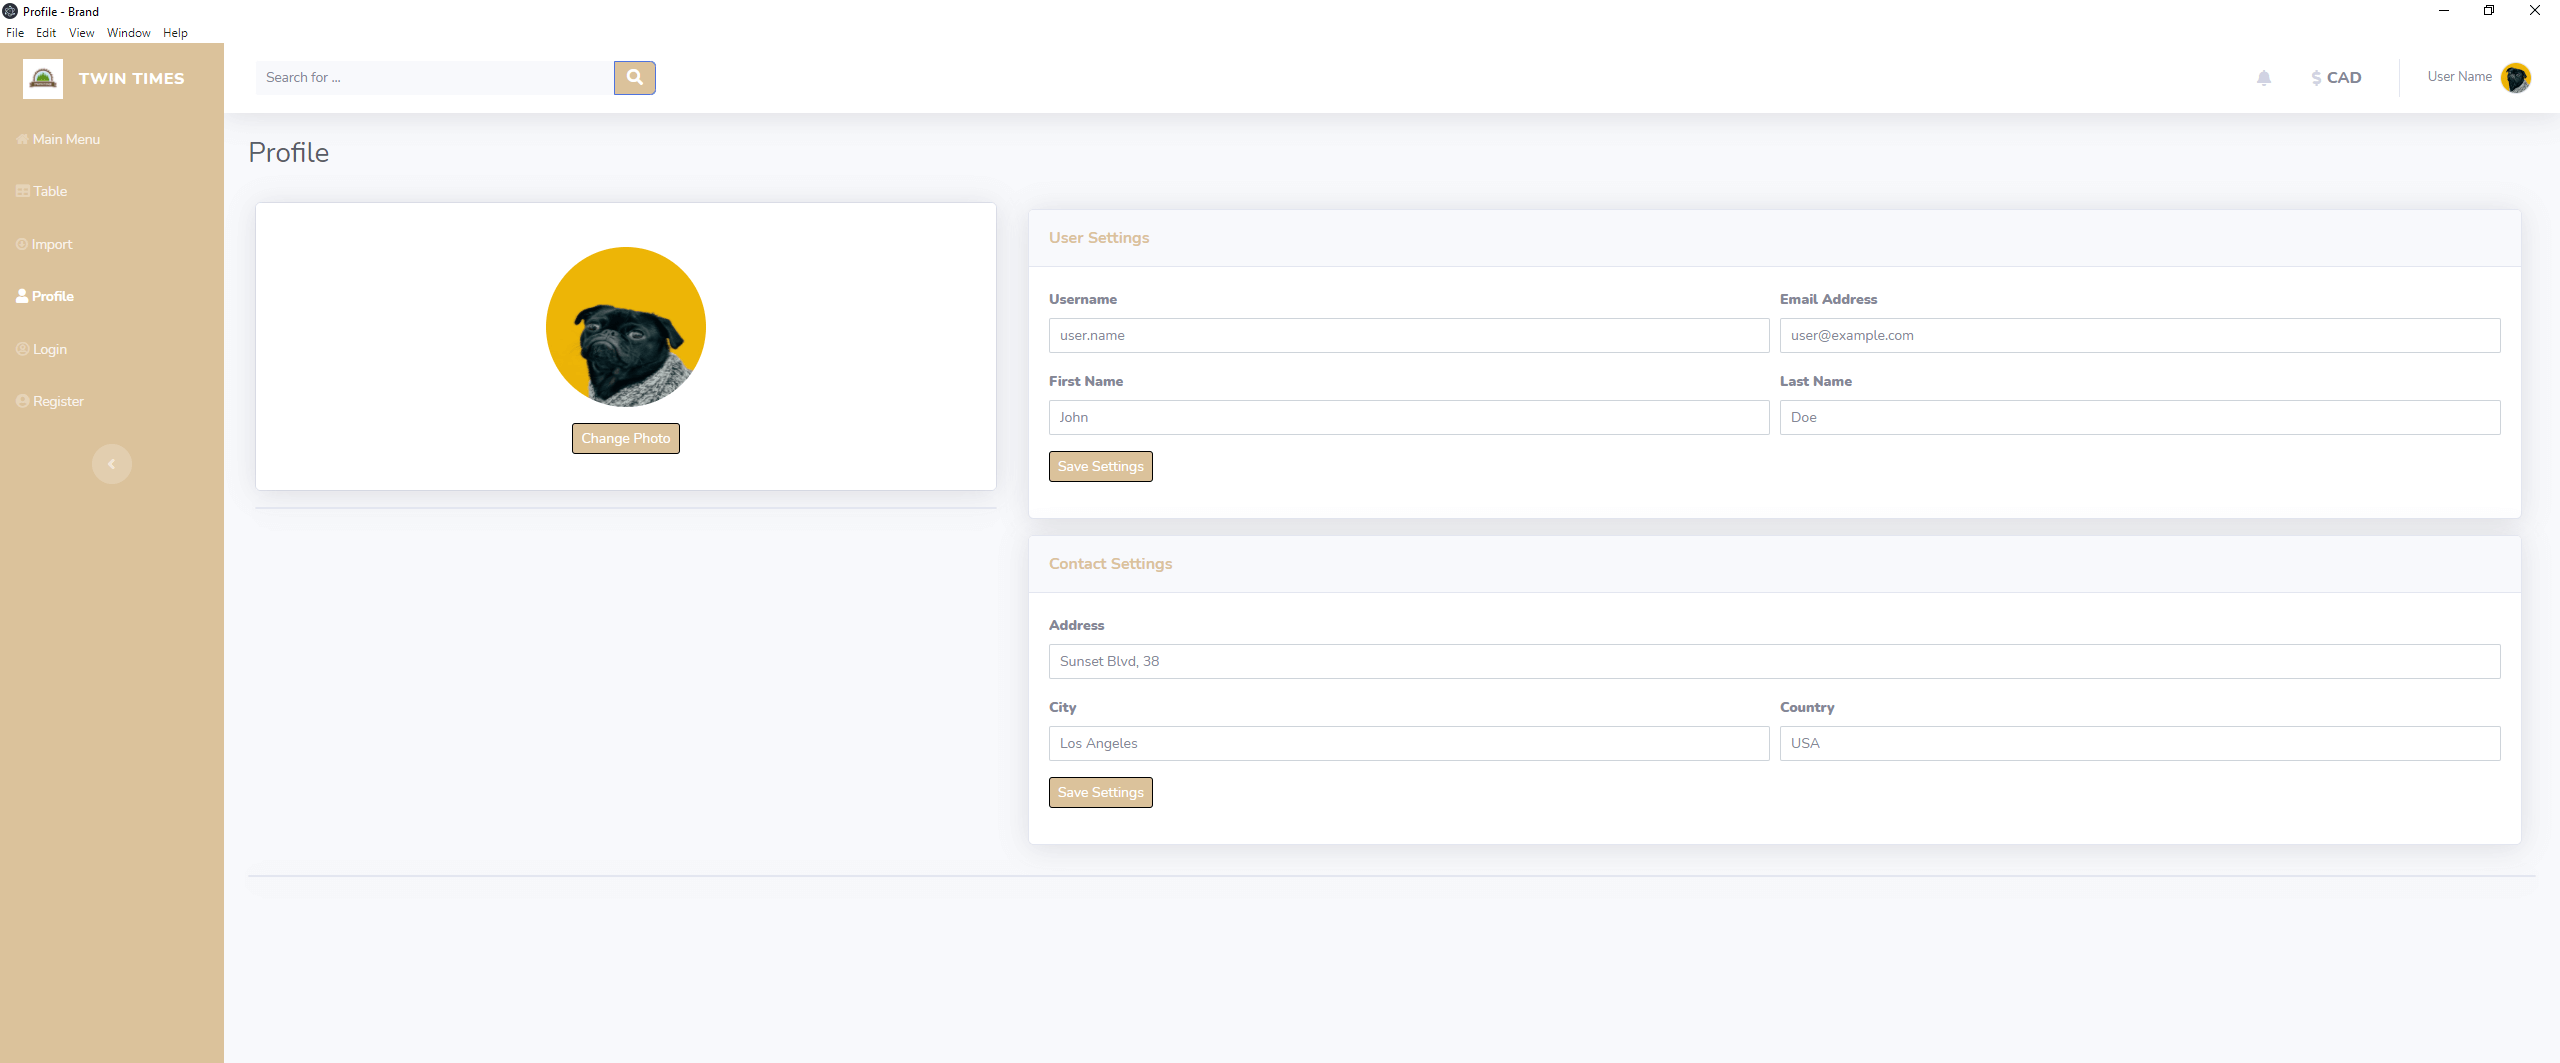Click the user avatar in header

(x=2515, y=78)
